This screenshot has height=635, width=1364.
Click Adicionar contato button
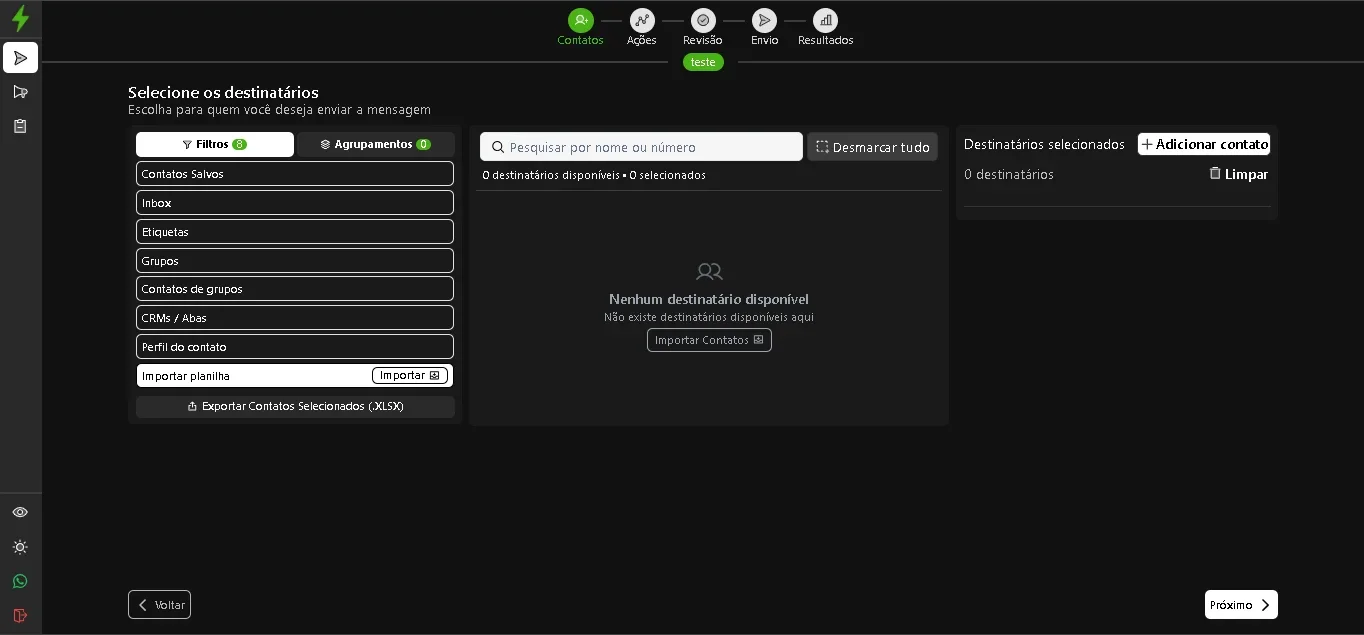coord(1204,144)
